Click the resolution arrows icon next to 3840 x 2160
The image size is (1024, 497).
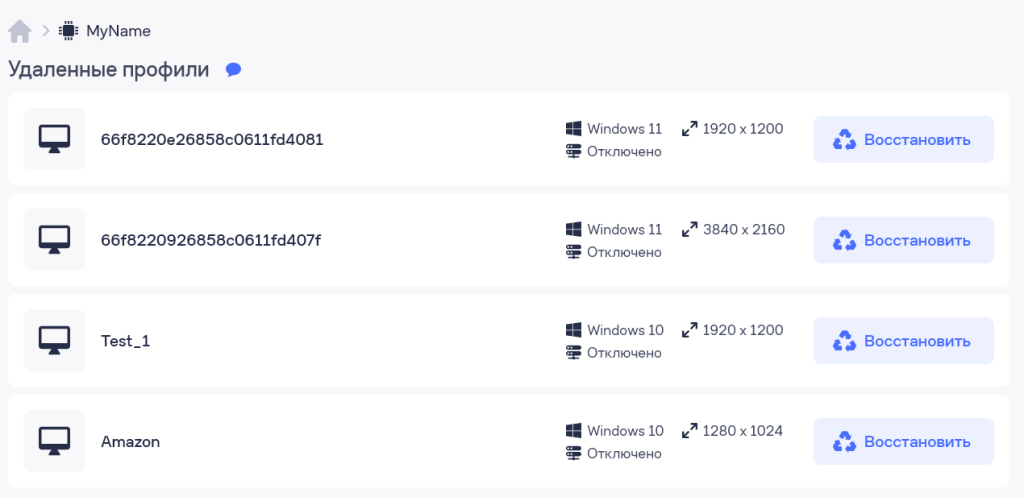point(689,229)
